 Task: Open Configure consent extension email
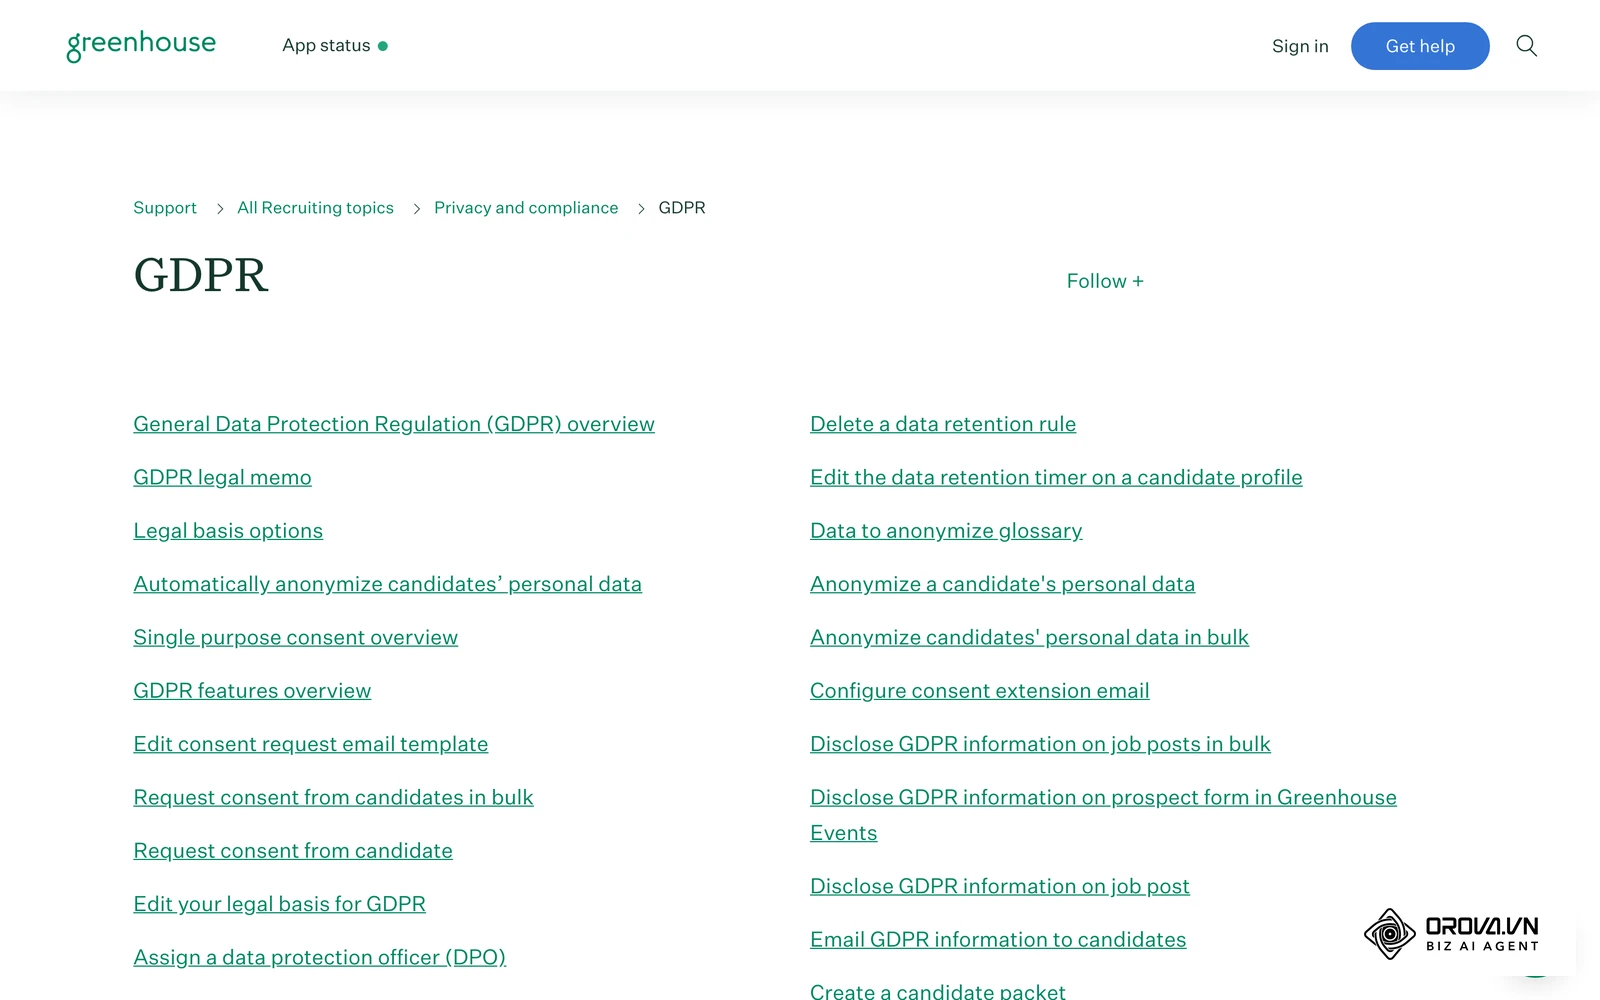[979, 691]
